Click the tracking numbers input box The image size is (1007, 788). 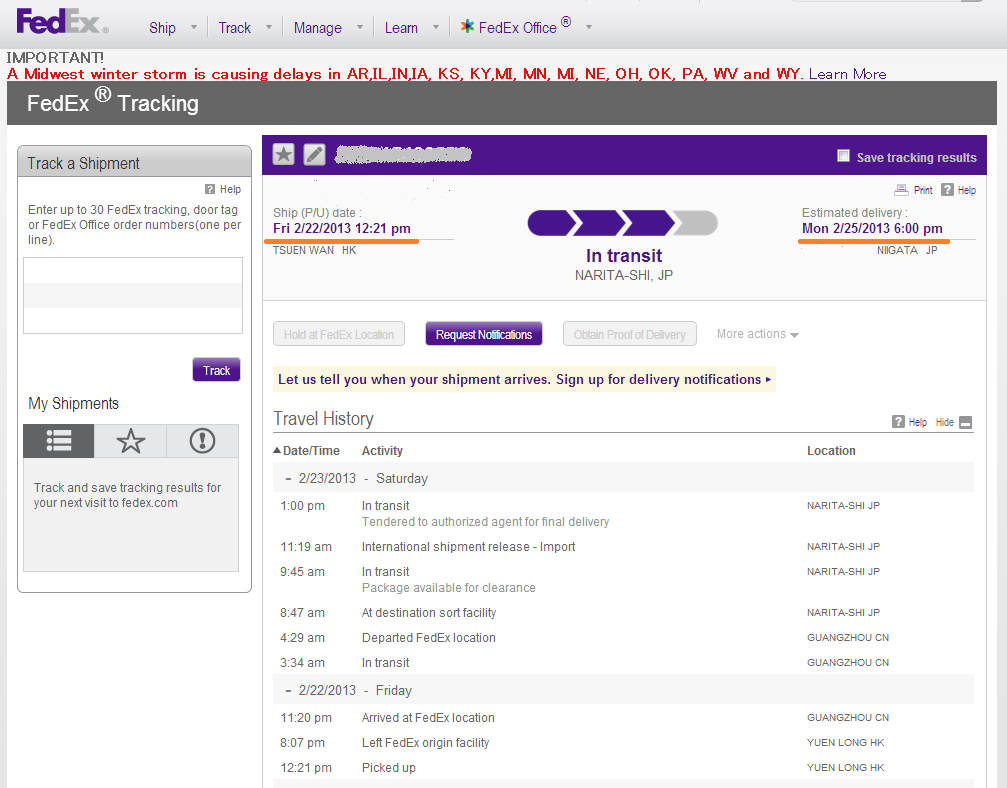(133, 295)
